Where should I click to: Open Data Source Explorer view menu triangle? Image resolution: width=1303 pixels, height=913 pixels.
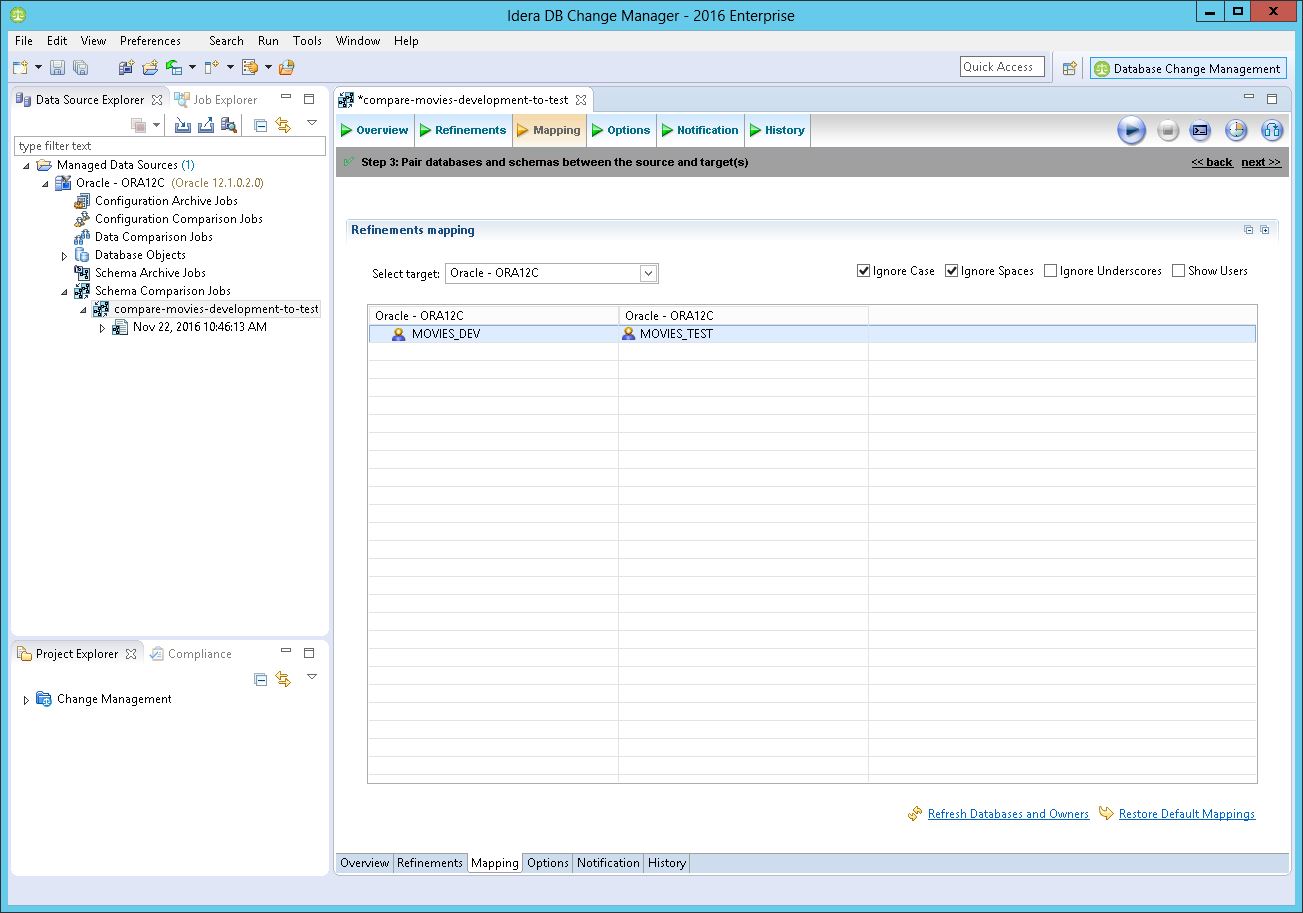pyautogui.click(x=311, y=123)
